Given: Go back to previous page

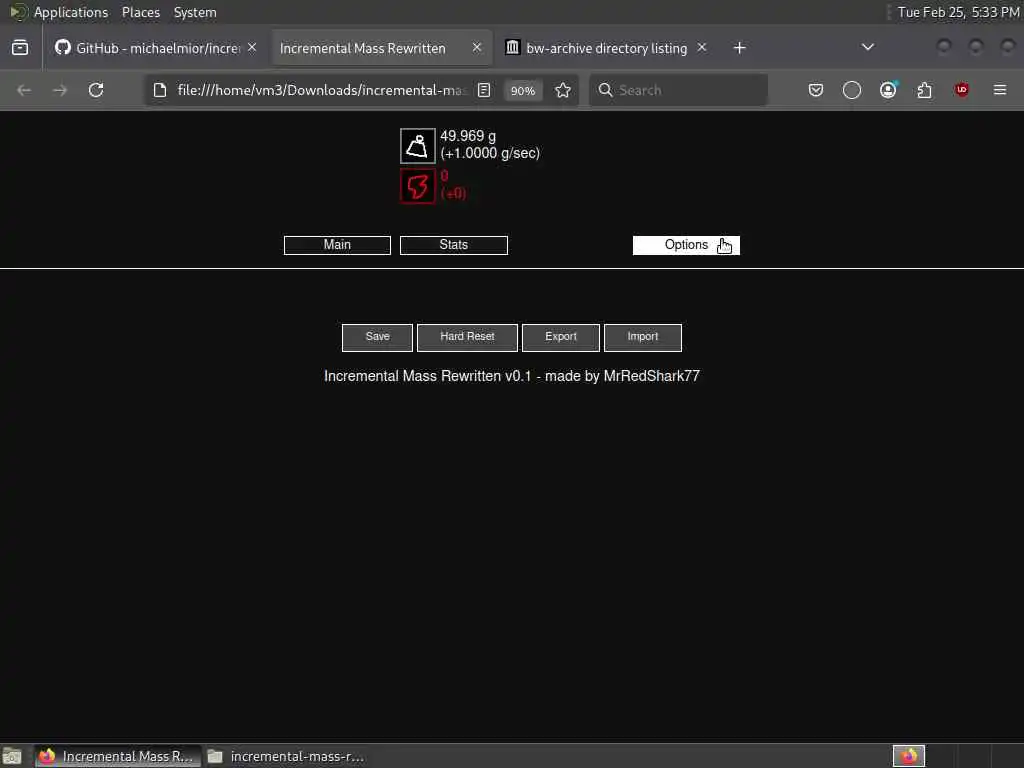Looking at the screenshot, I should coord(24,90).
